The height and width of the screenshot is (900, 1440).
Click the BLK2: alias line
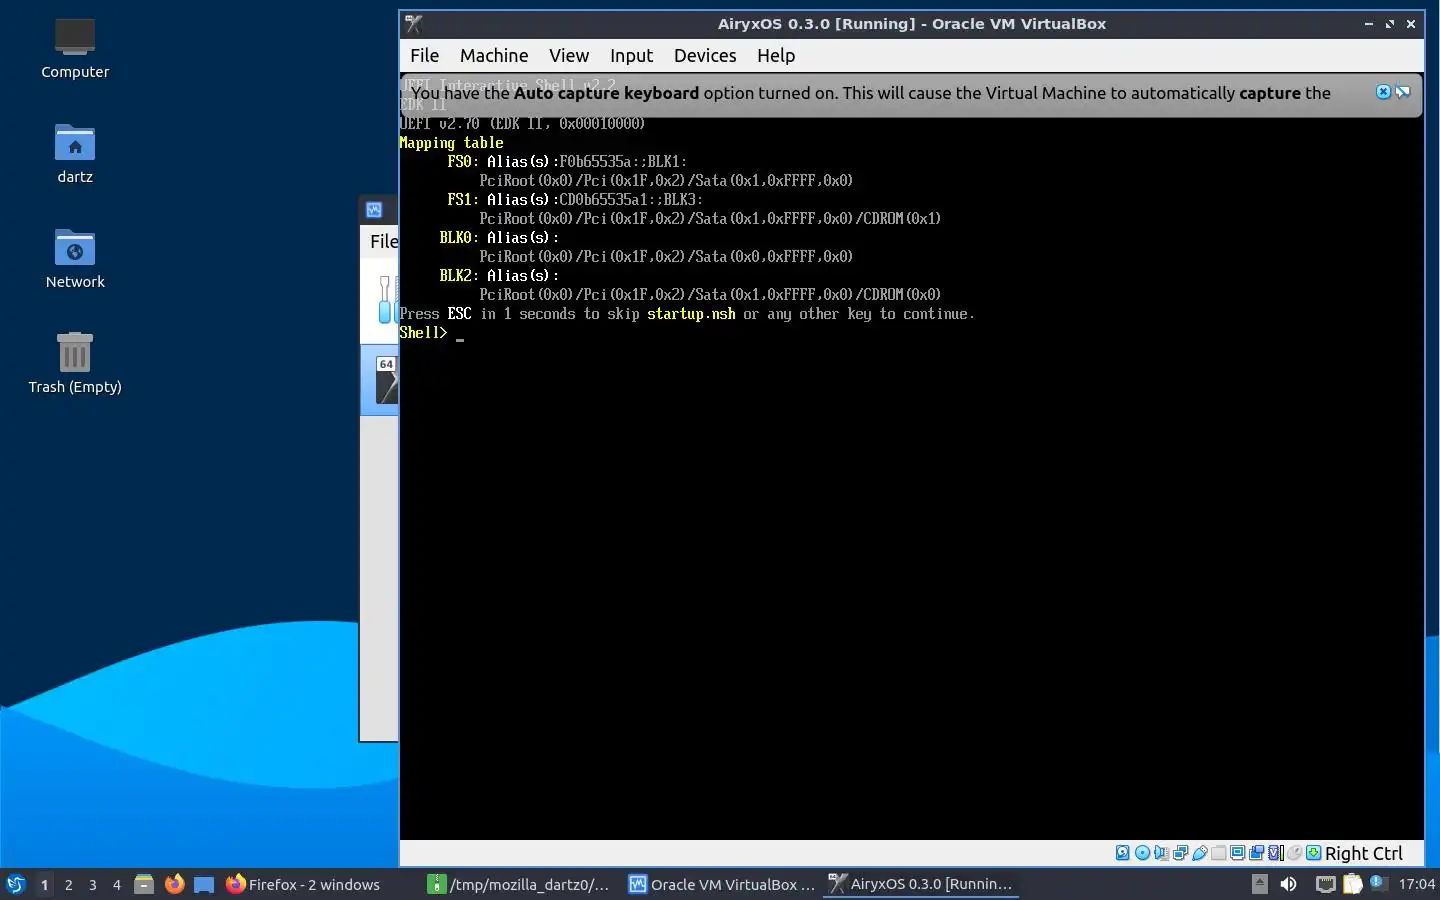(499, 276)
